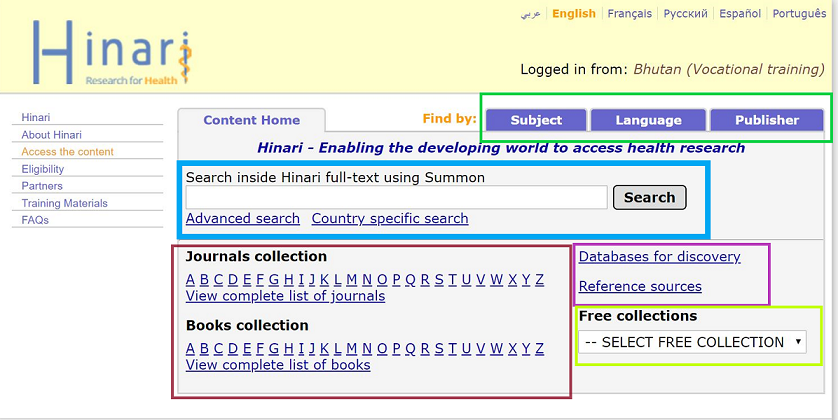The image size is (838, 420).
Task: Open About Hinari in the sidebar
Action: (51, 135)
